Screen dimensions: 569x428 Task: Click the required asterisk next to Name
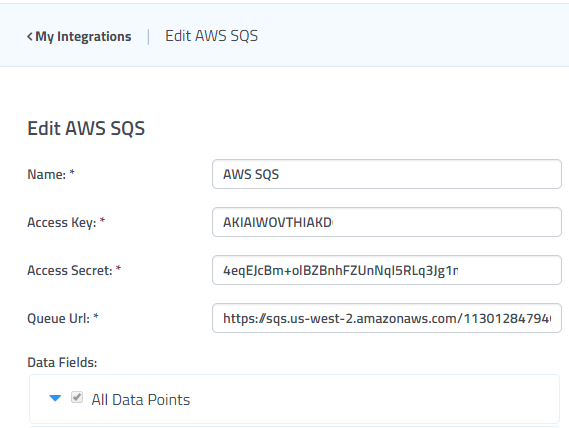72,172
